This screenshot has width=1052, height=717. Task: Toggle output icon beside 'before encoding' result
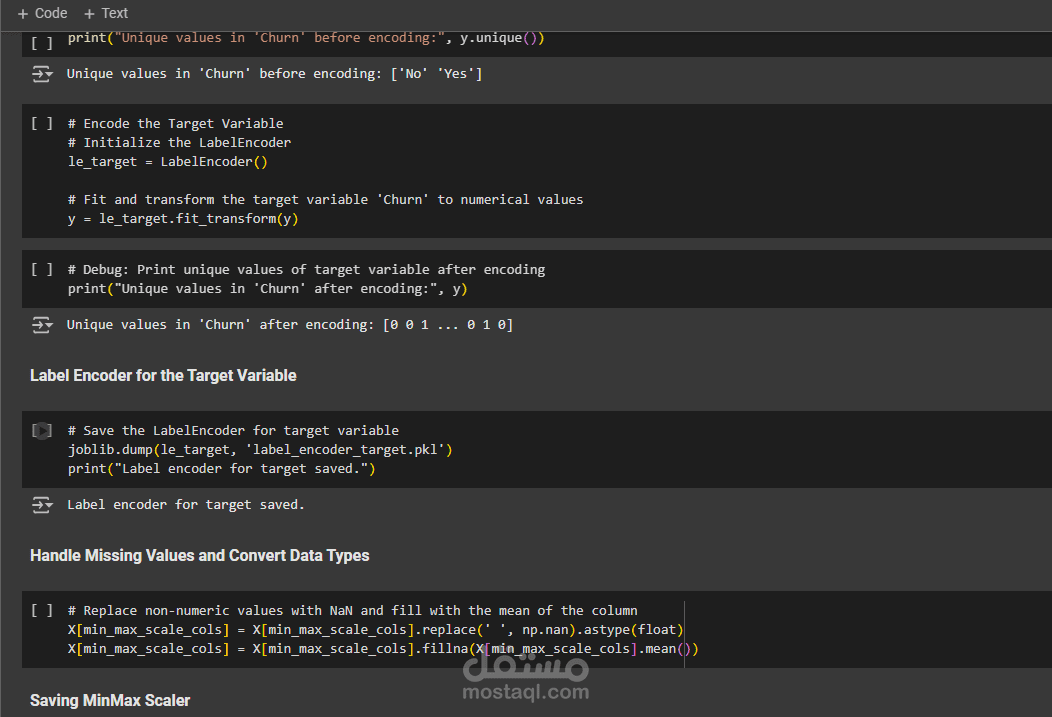coord(42,74)
